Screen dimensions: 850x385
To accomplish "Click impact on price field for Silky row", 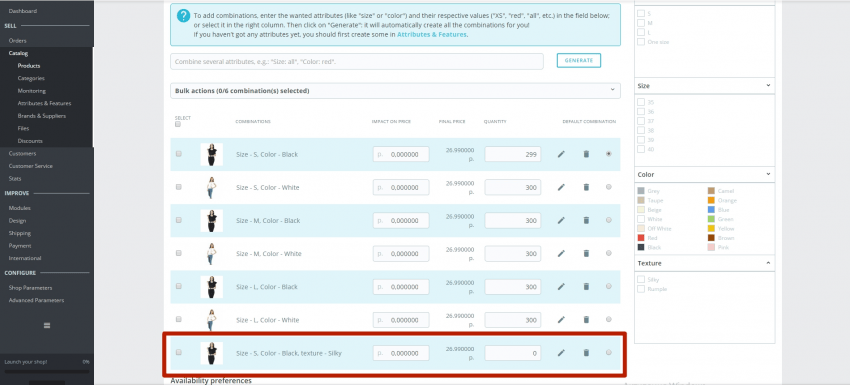I will tap(401, 353).
